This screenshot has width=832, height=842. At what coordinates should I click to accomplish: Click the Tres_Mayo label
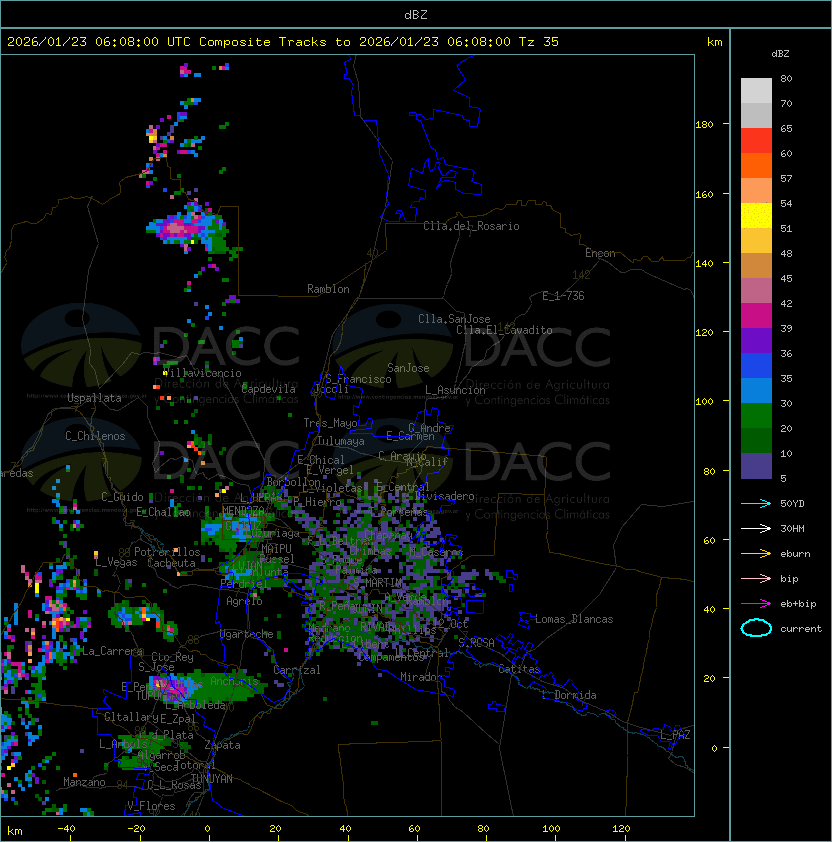click(x=330, y=423)
